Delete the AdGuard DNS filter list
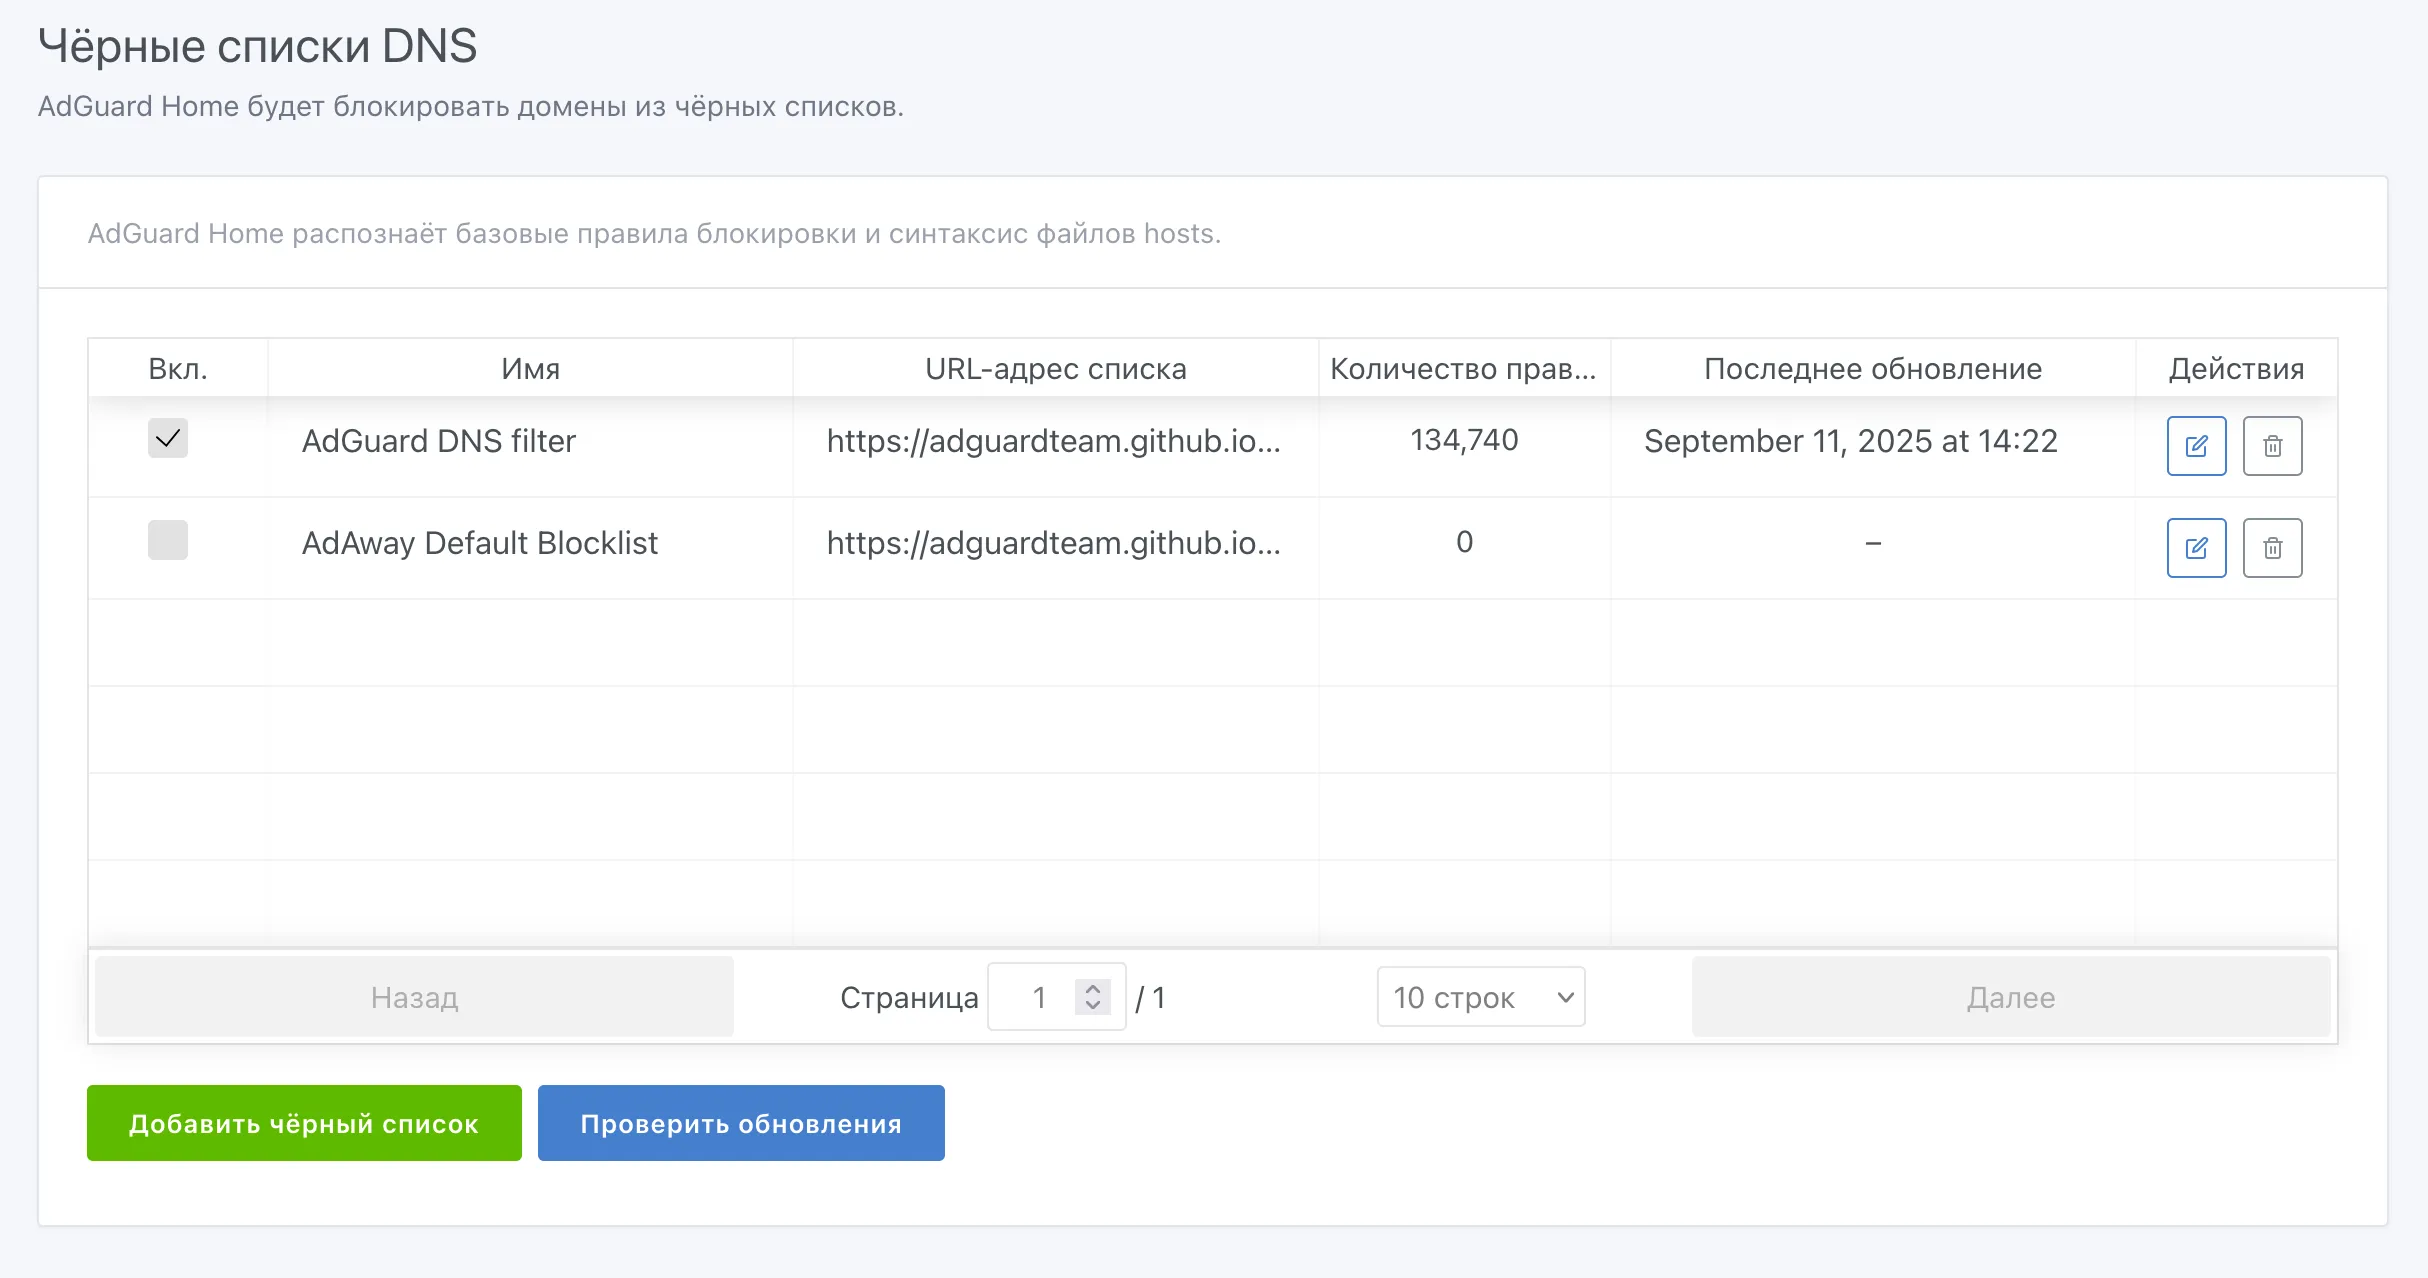2428x1278 pixels. (x=2272, y=446)
